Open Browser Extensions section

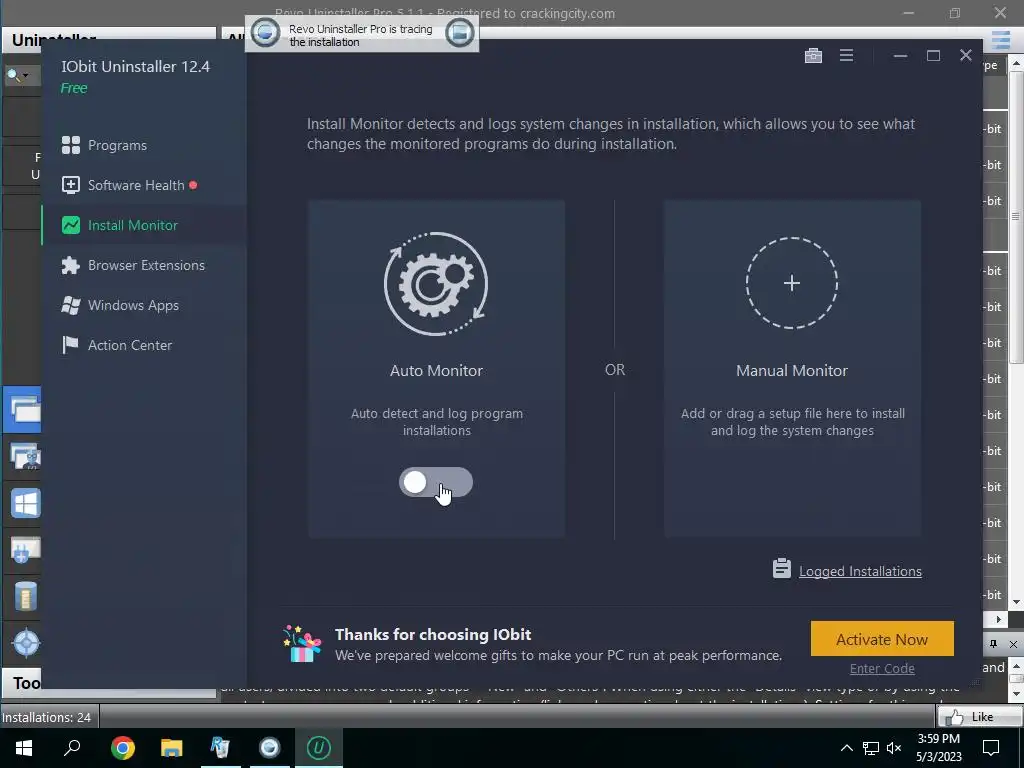pos(144,265)
